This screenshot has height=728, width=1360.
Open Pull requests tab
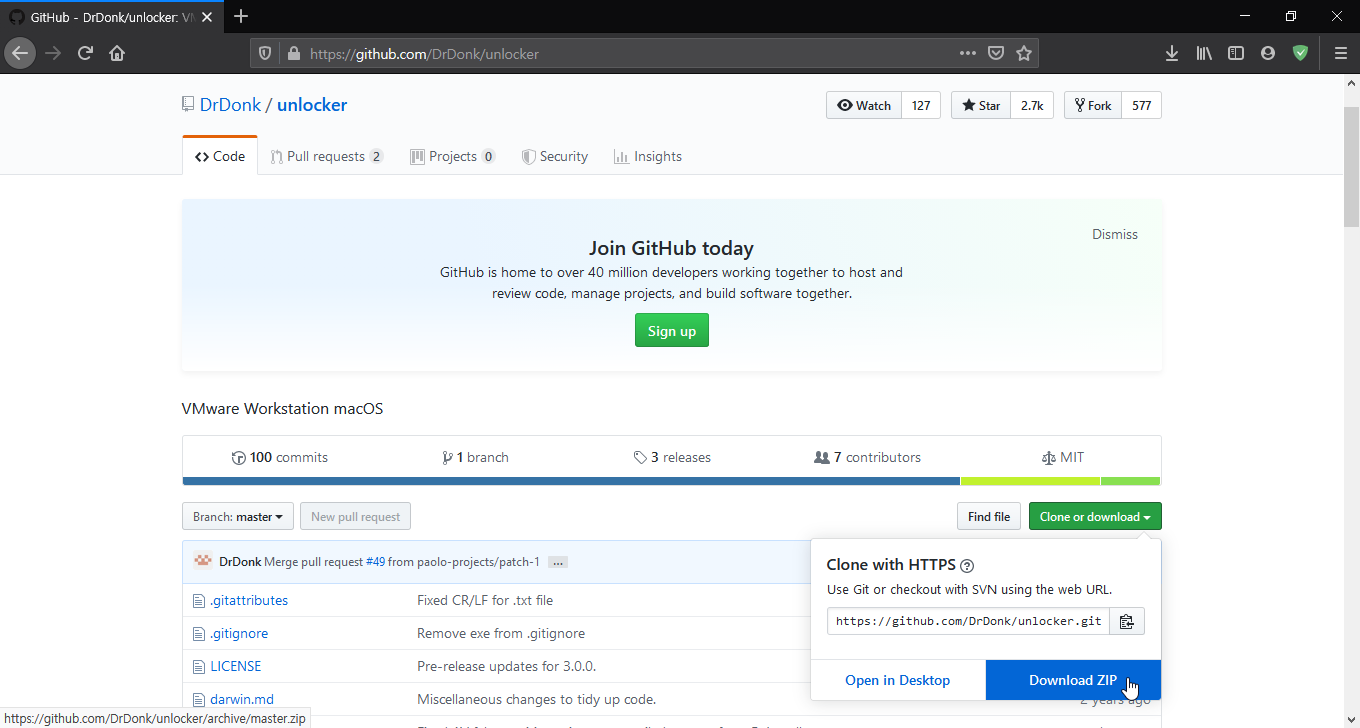(x=327, y=156)
